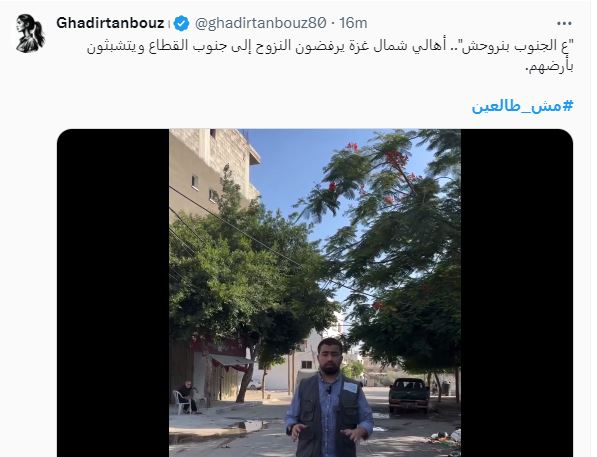Viewport: 597px width, 457px height.
Task: Open the @ghadirtanbouz80 handle link
Action: (x=260, y=23)
